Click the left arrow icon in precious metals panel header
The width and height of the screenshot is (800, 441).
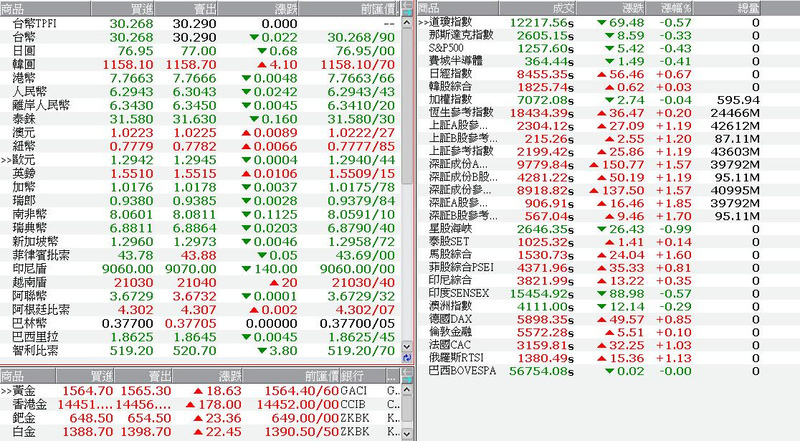[407, 372]
